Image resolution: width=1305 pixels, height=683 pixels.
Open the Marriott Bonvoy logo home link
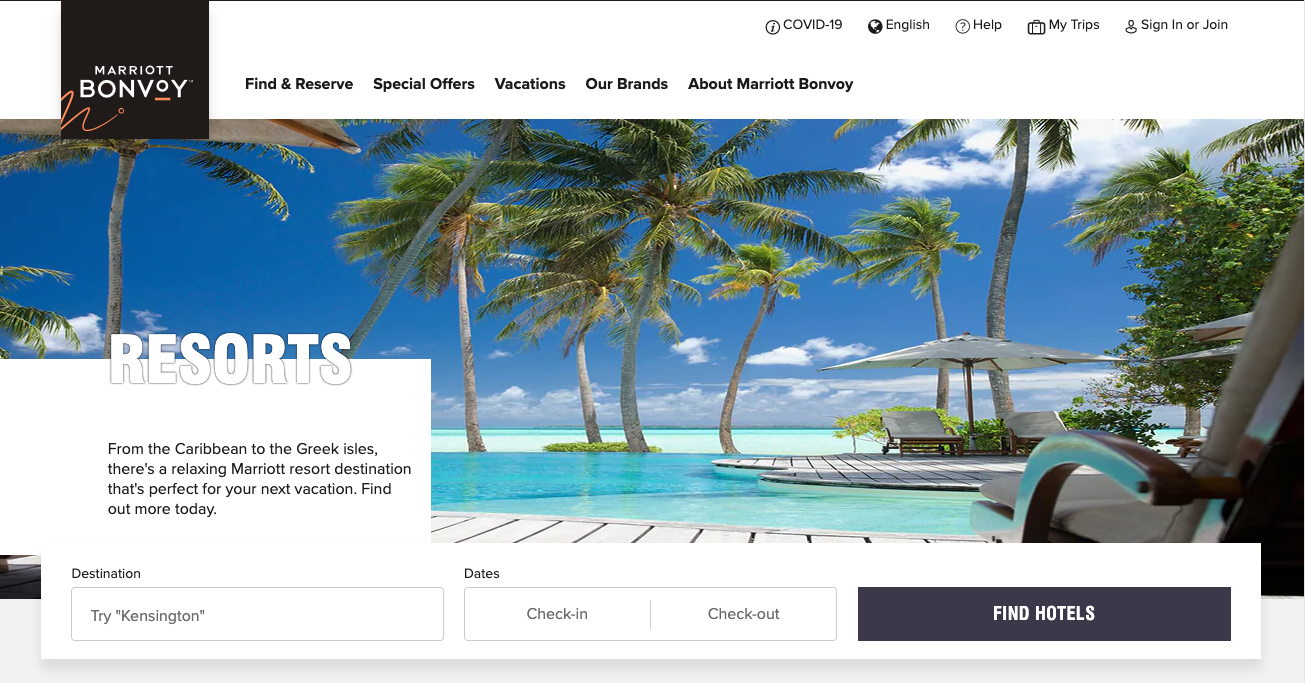[135, 70]
